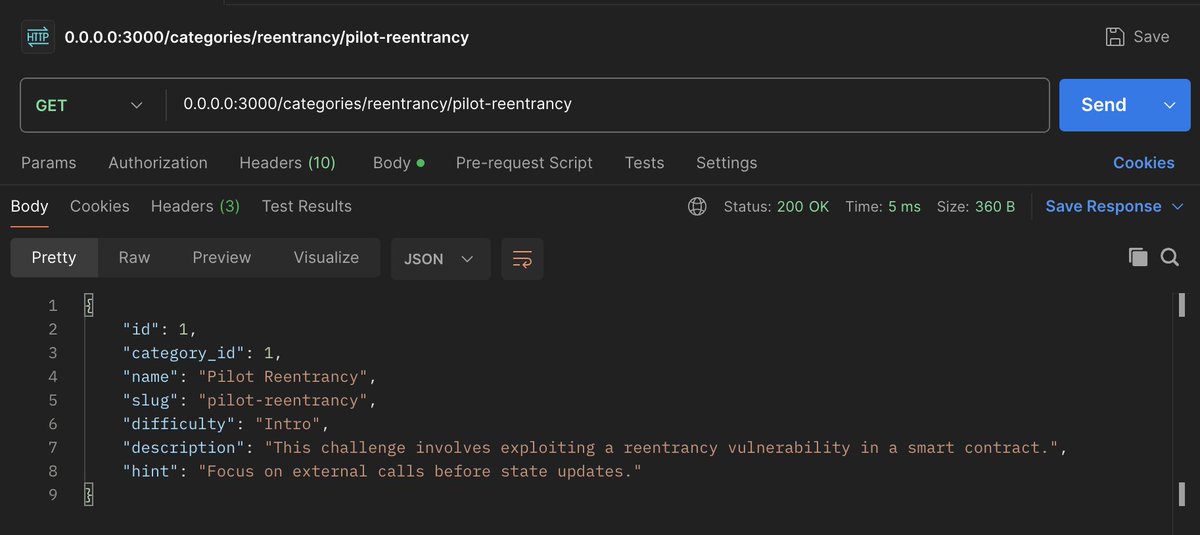1200x535 pixels.
Task: Click the closing brace on line 9
Action: point(88,495)
